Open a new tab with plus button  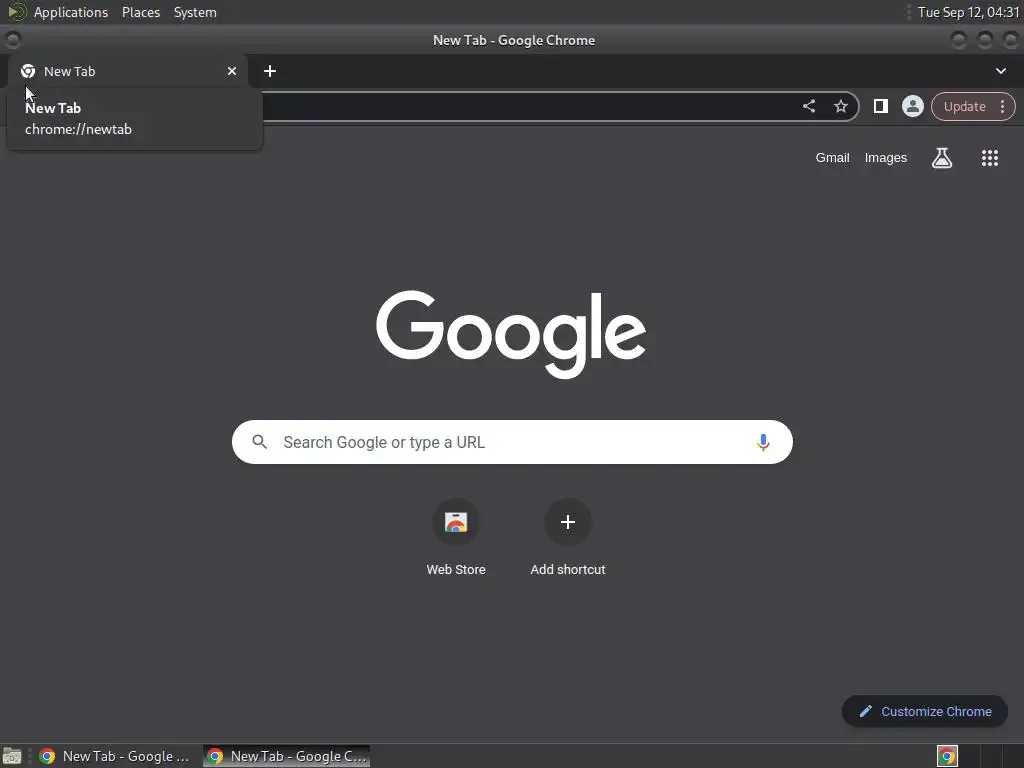click(270, 71)
